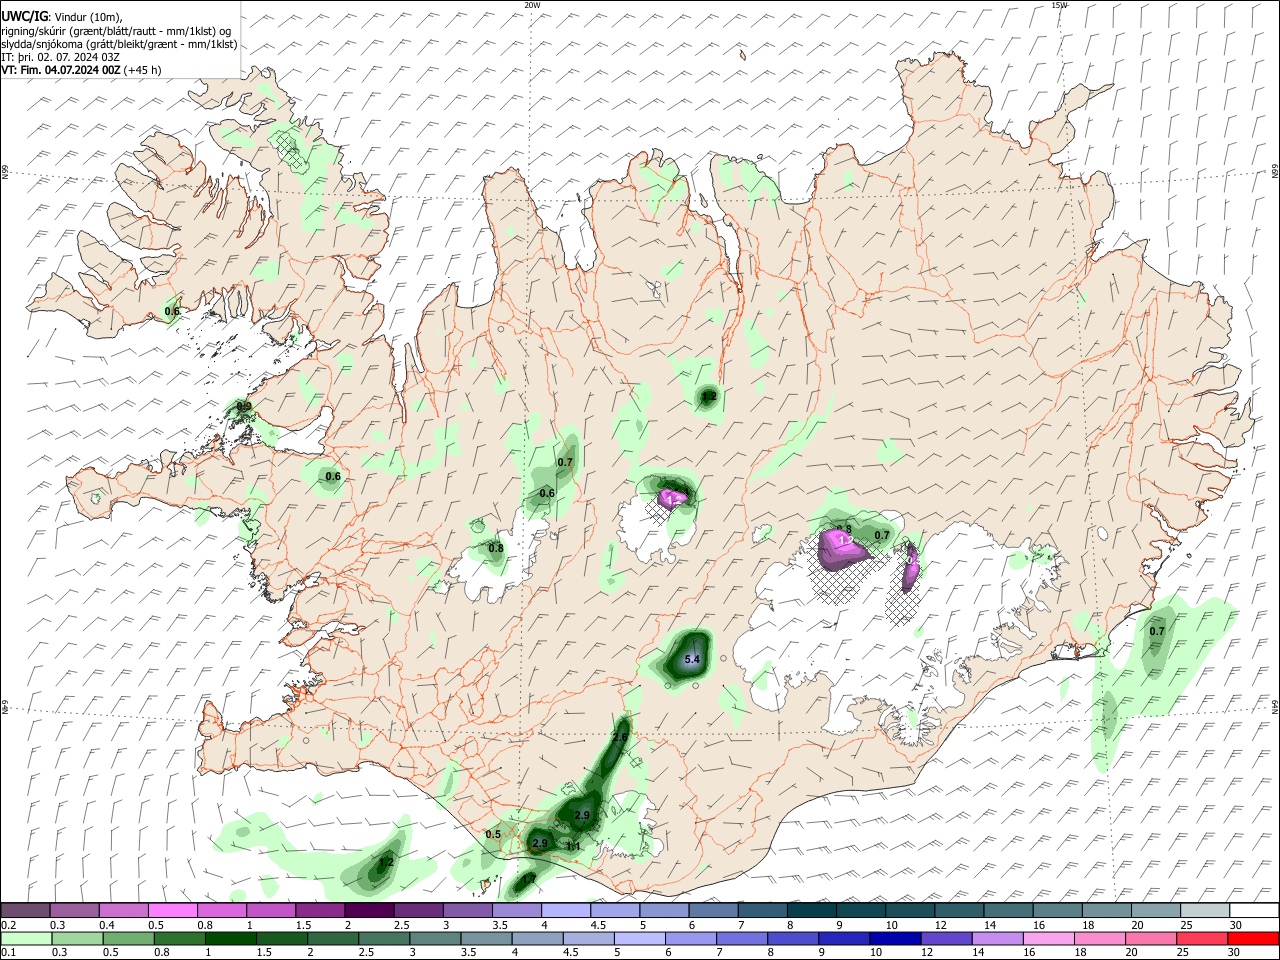The width and height of the screenshot is (1280, 960).
Task: Click the 0.8 value on the western glacier
Action: (496, 547)
